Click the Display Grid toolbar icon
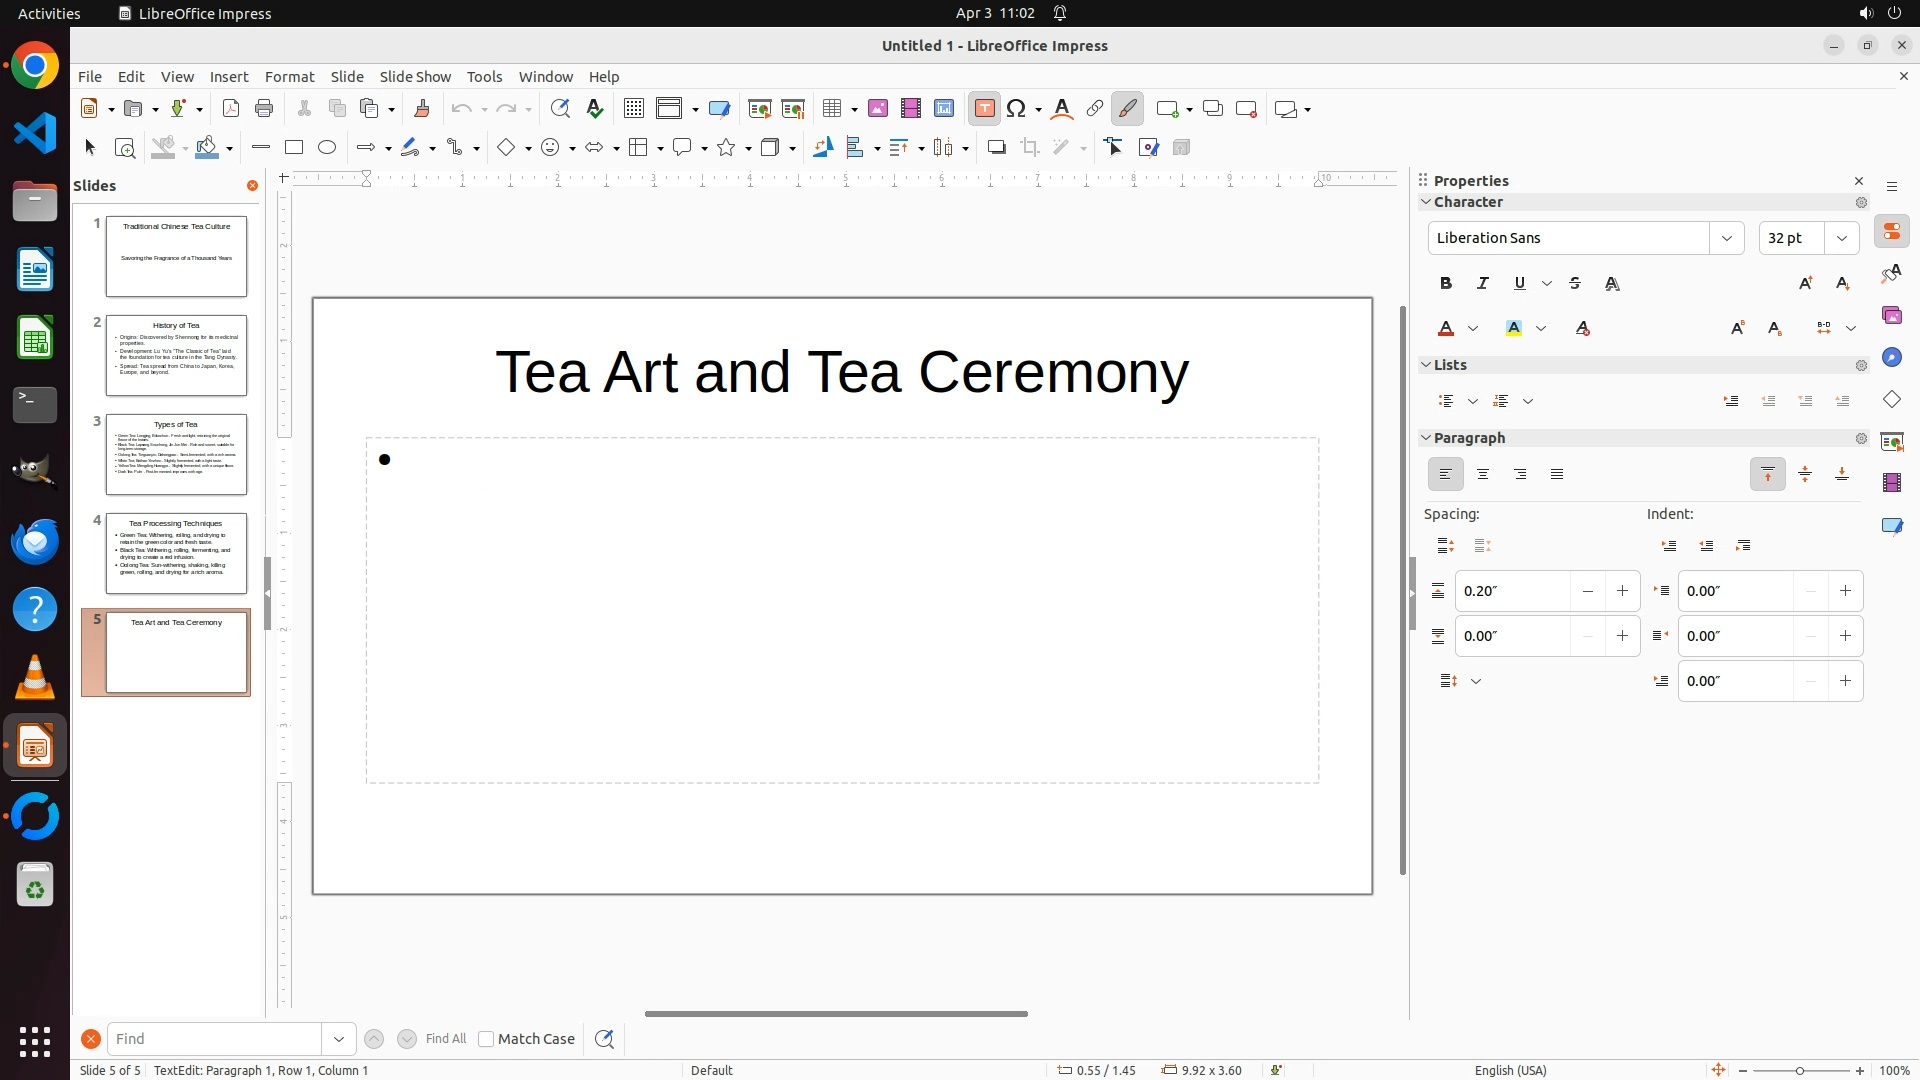The width and height of the screenshot is (1920, 1080). point(633,109)
